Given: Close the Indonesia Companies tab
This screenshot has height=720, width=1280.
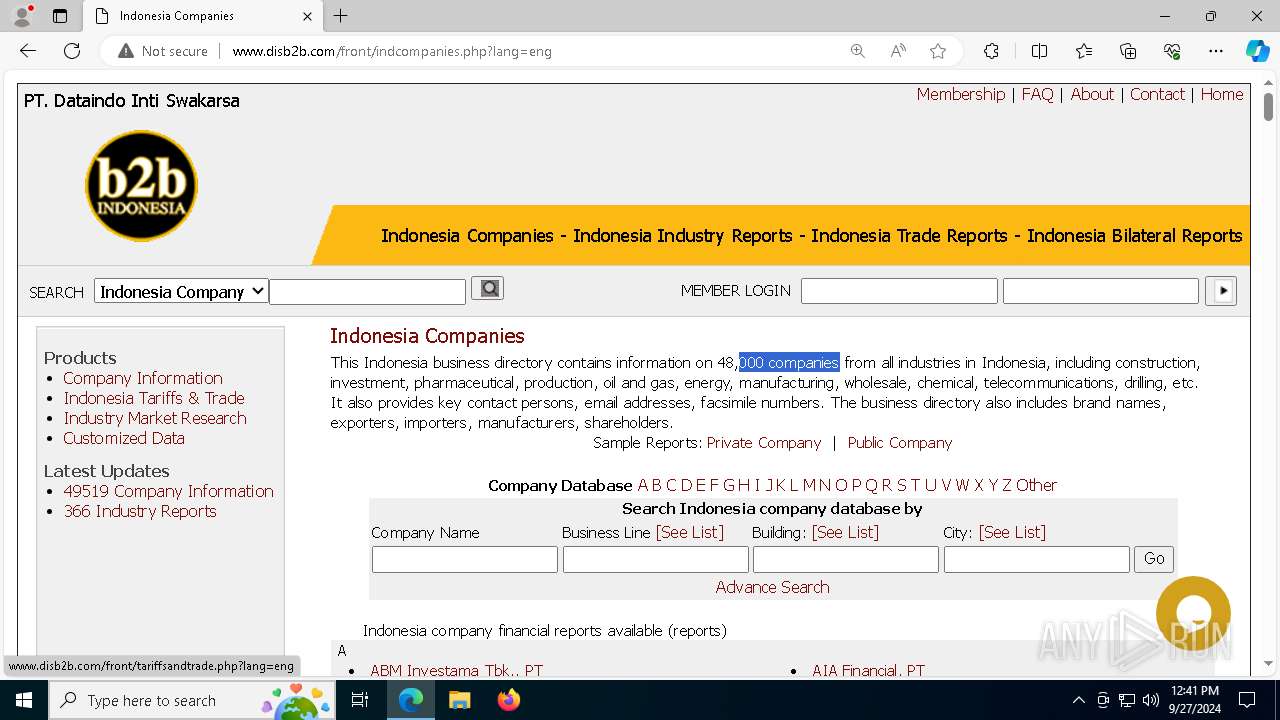Looking at the screenshot, I should [307, 16].
